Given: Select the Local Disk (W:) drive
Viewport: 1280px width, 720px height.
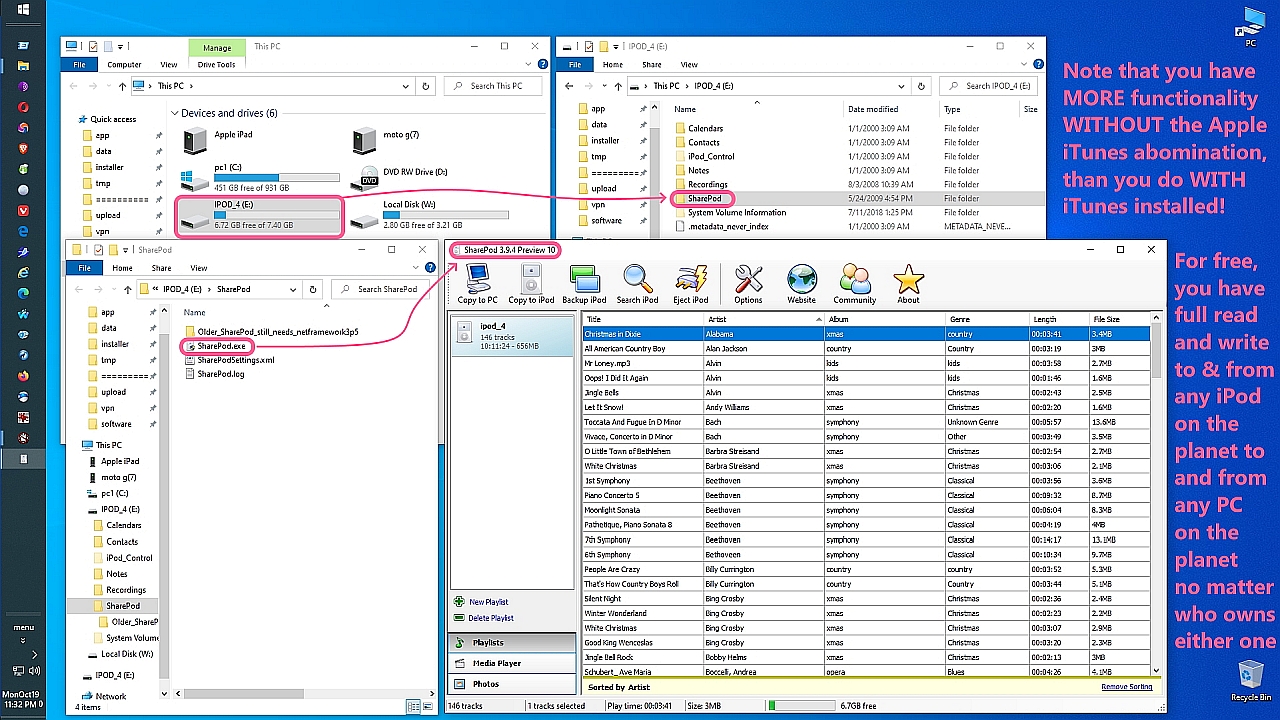Looking at the screenshot, I should [430, 215].
